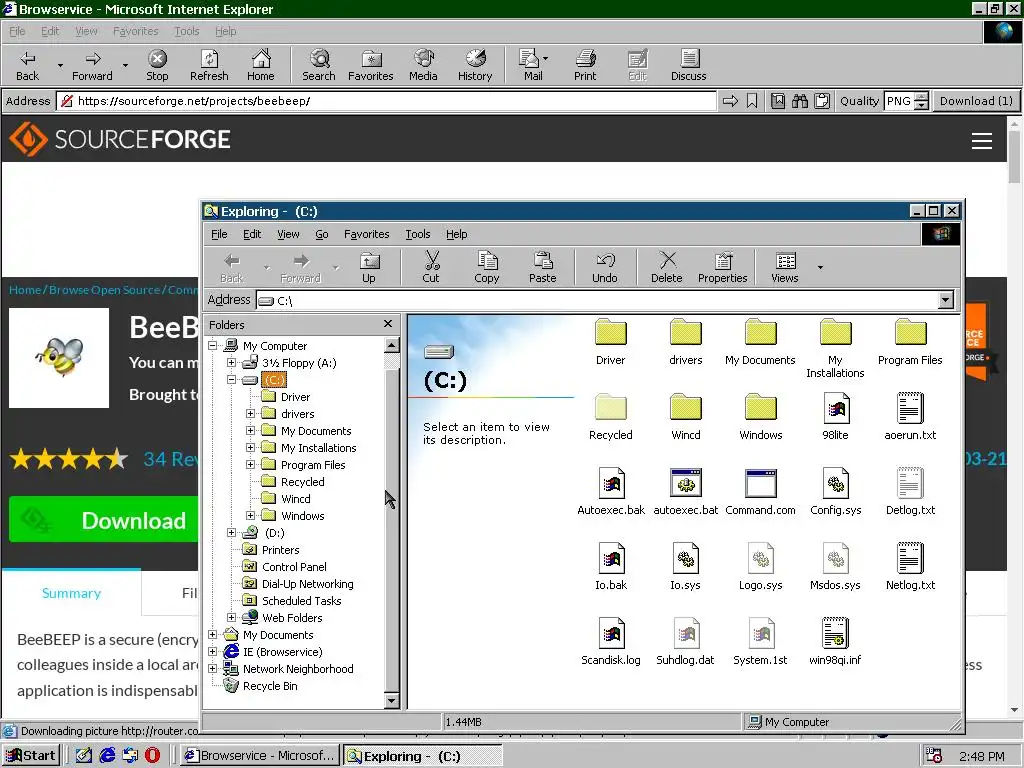Screen dimensions: 1024x768
Task: Select the win98qi.inf file icon
Action: tap(835, 633)
